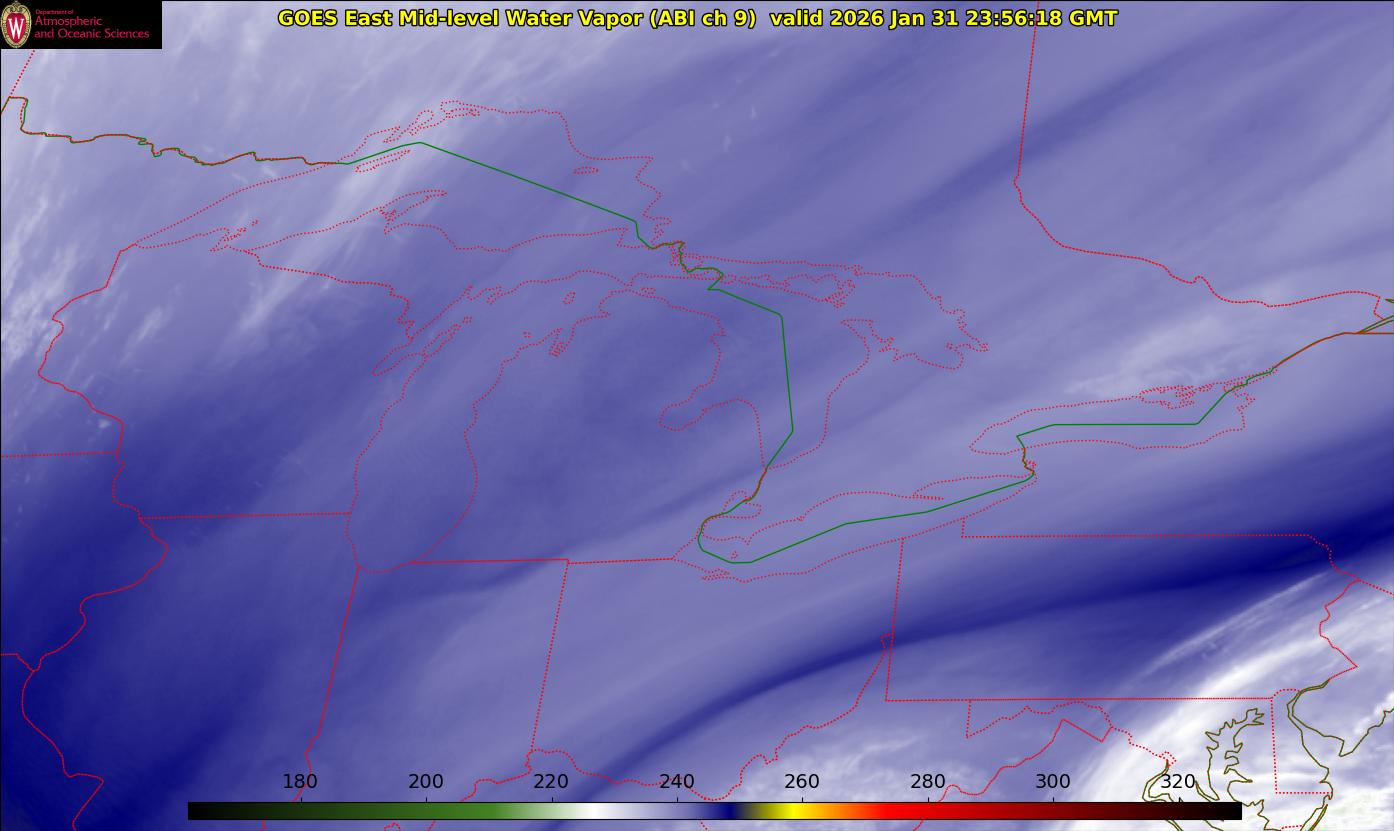Select the 260 colorbar tick label
This screenshot has width=1394, height=831.
click(x=802, y=781)
